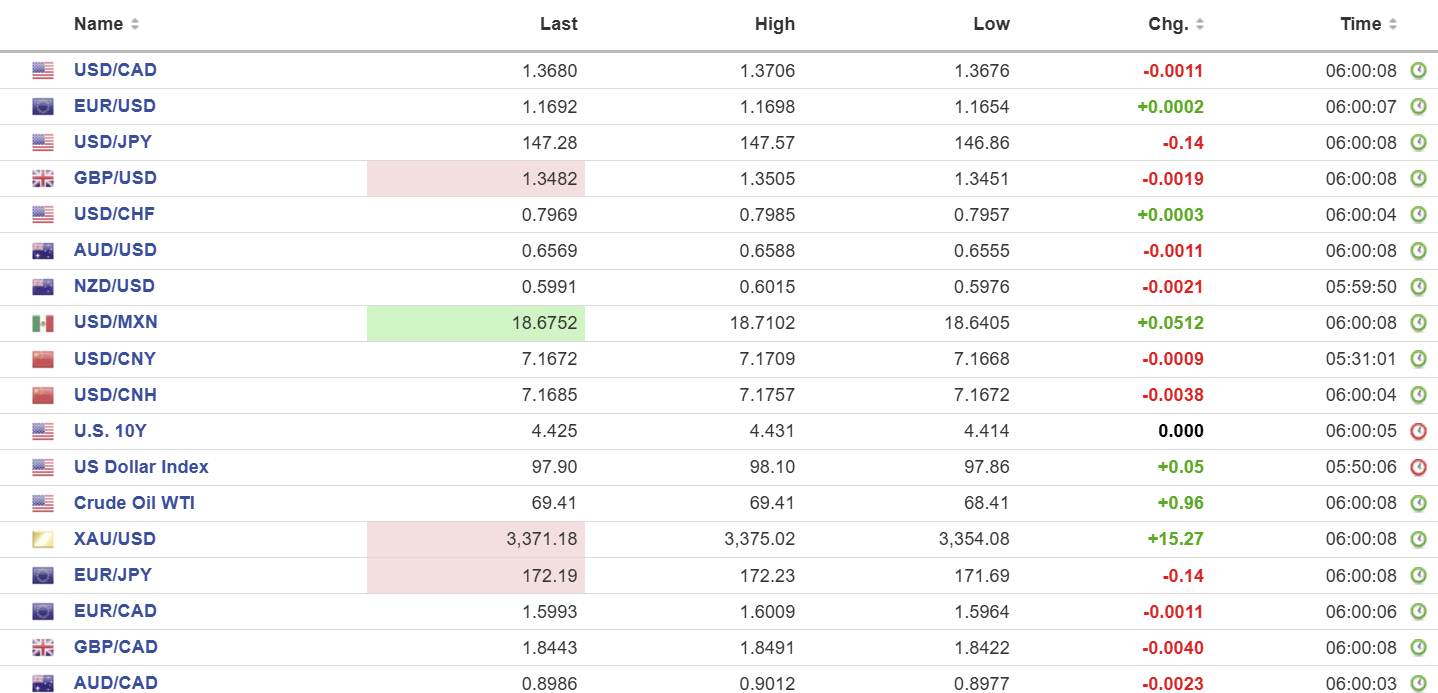Open the US Dollar Index link
Viewport: 1438px width, 693px height.
click(x=141, y=467)
